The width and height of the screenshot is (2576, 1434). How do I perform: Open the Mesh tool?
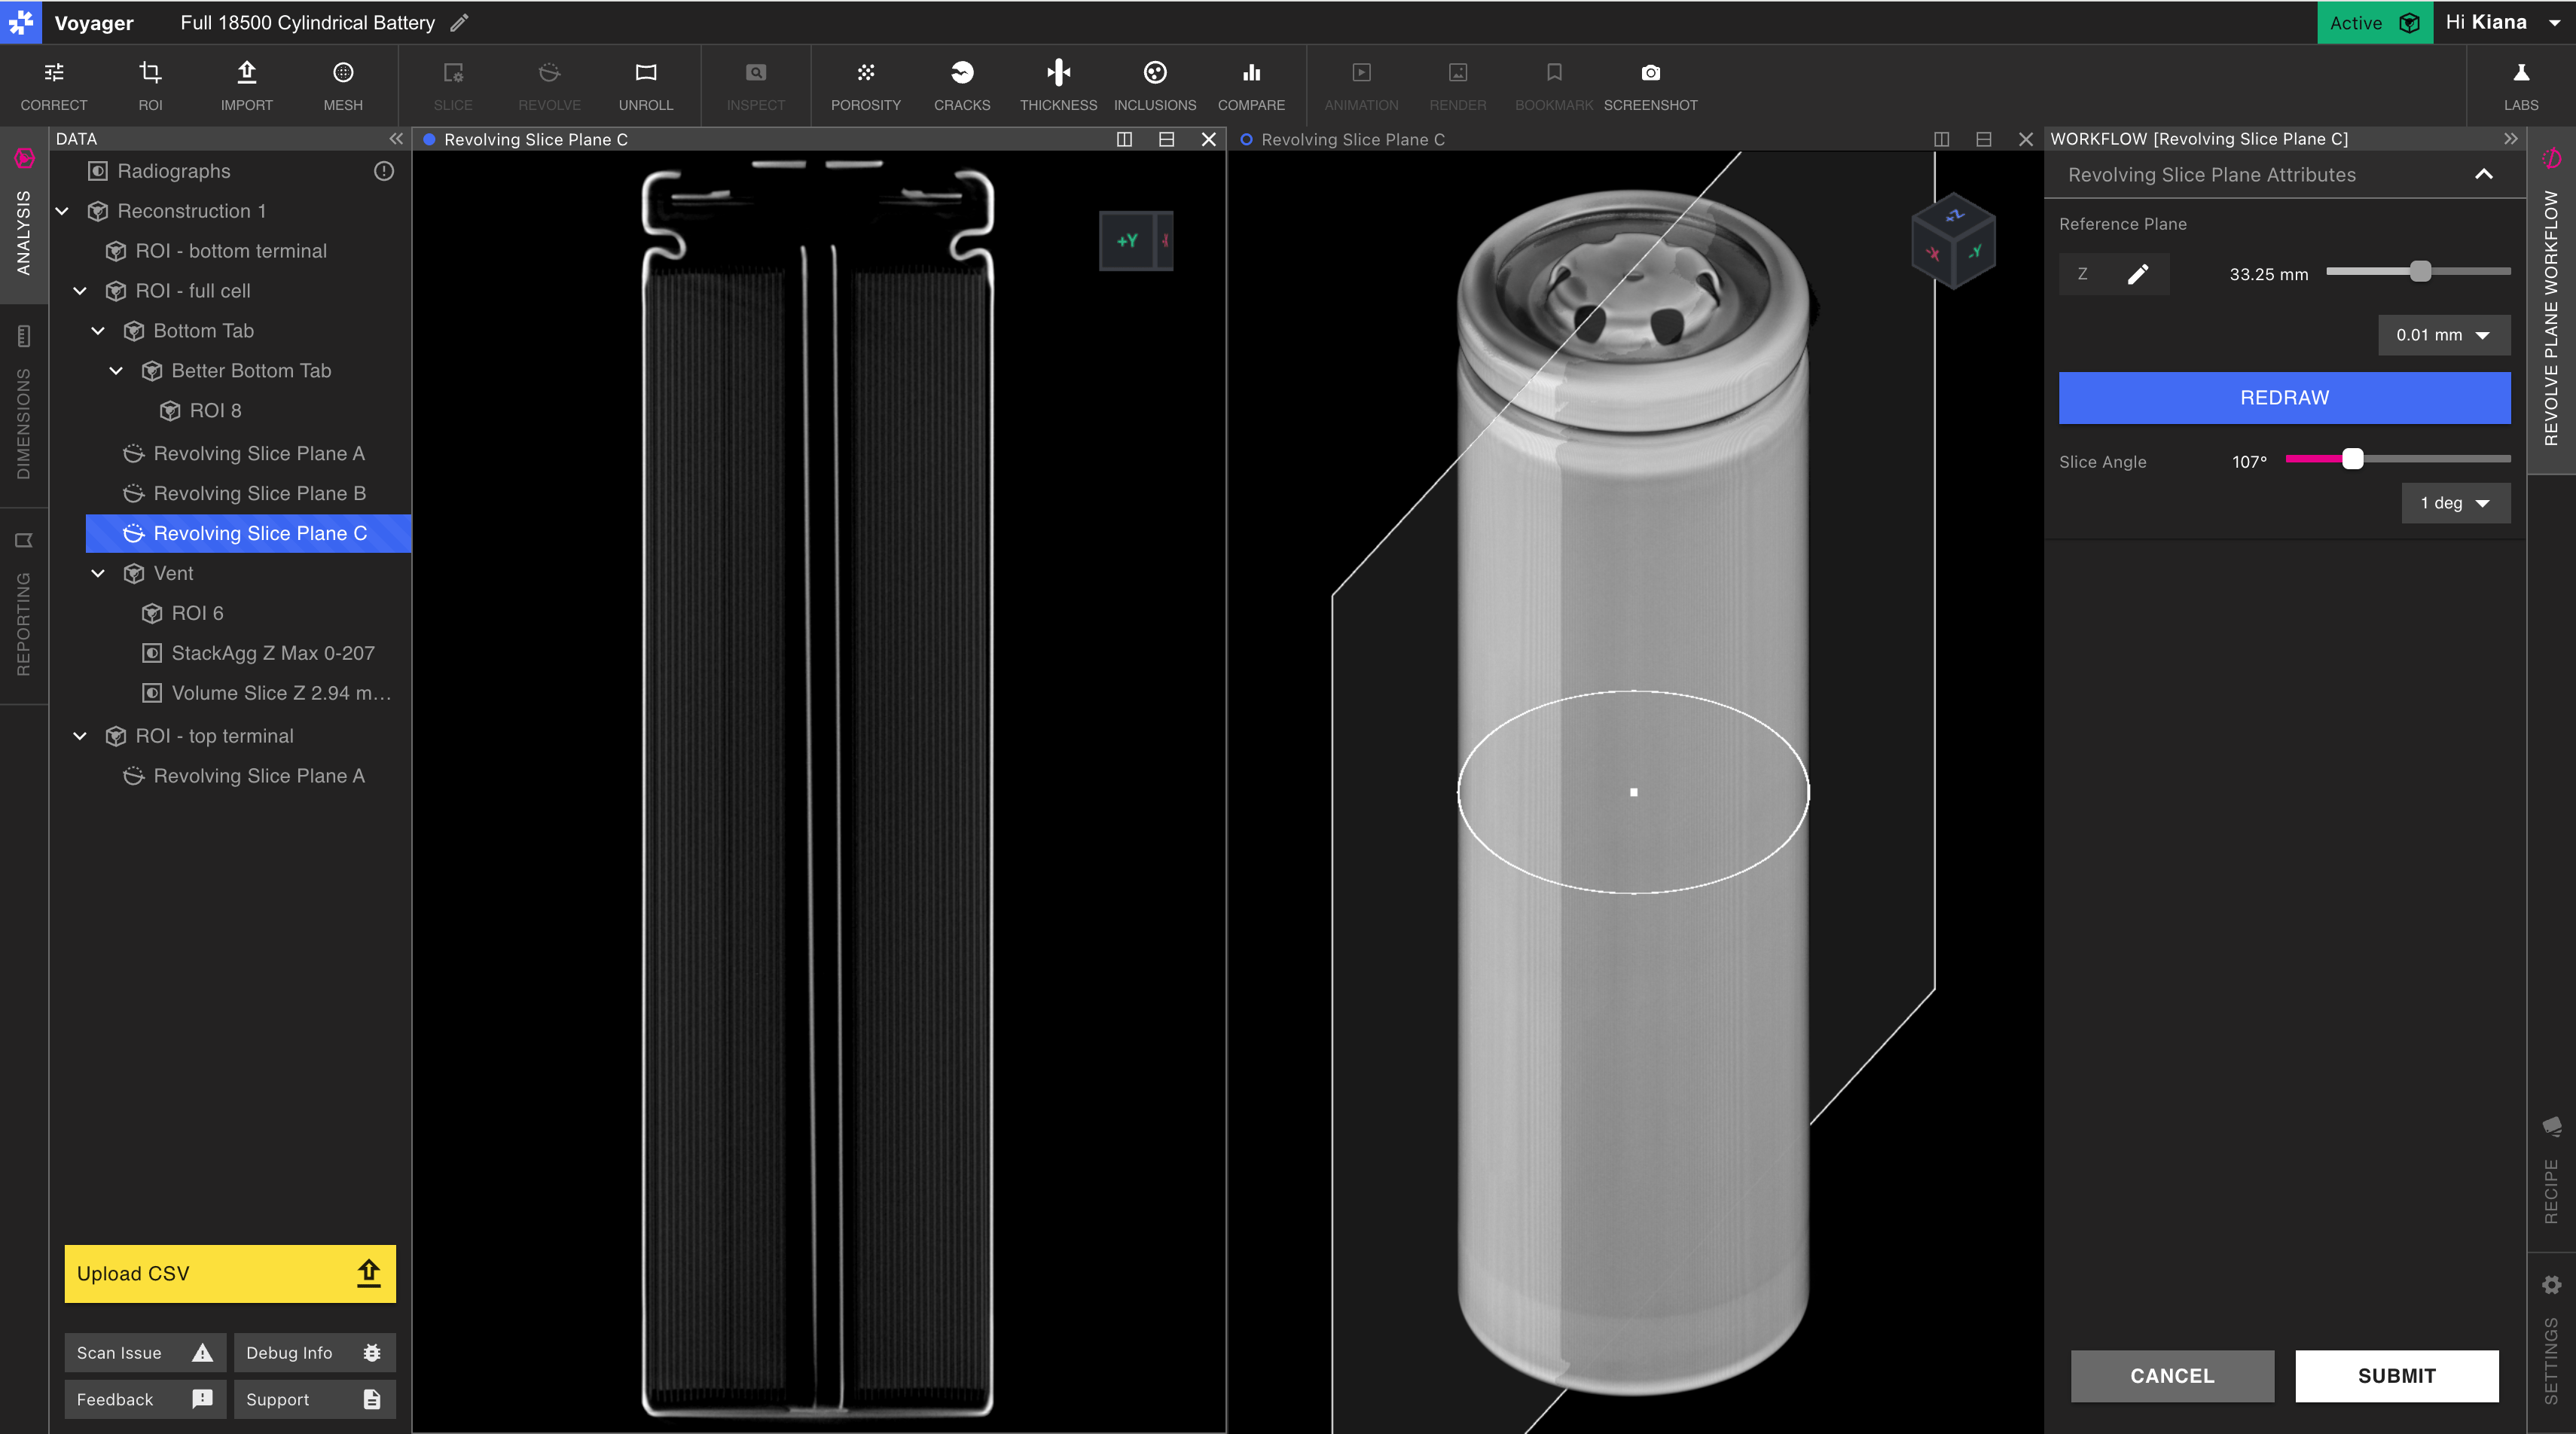pyautogui.click(x=343, y=85)
